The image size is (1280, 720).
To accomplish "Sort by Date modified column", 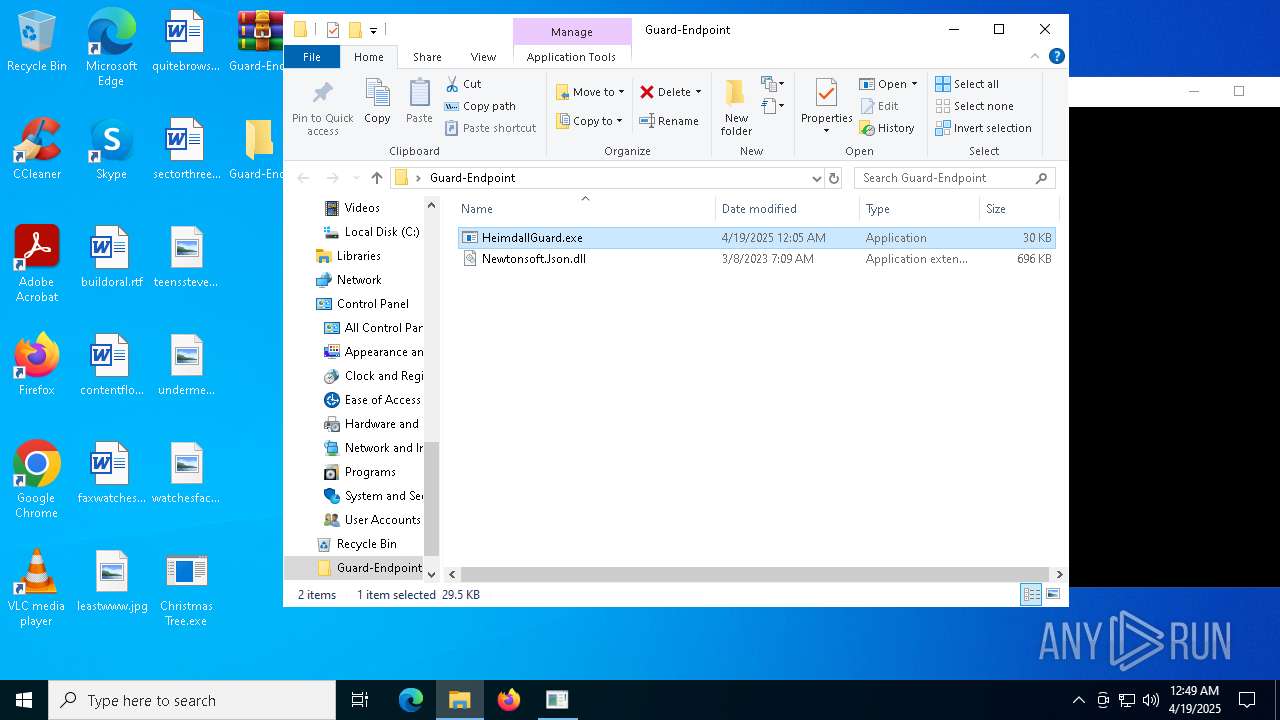I will (x=788, y=209).
